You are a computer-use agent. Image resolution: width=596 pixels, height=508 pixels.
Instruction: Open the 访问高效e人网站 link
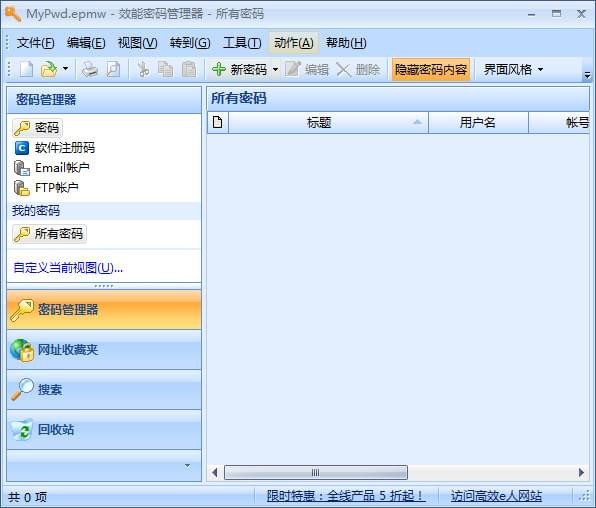(496, 496)
